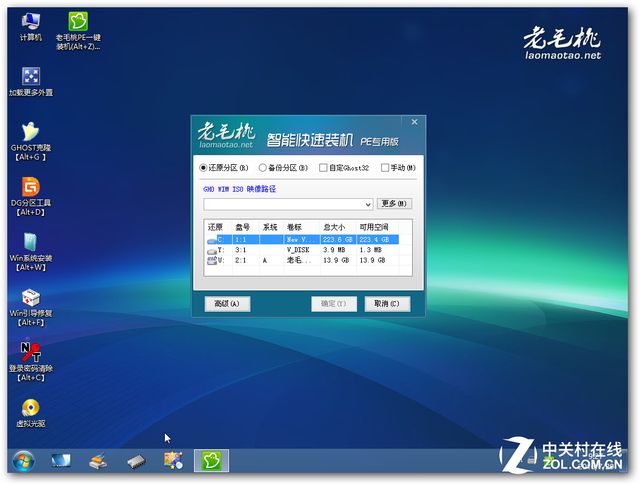Open the colorful tools taskbar icon
The height and width of the screenshot is (485, 640).
pos(173,461)
